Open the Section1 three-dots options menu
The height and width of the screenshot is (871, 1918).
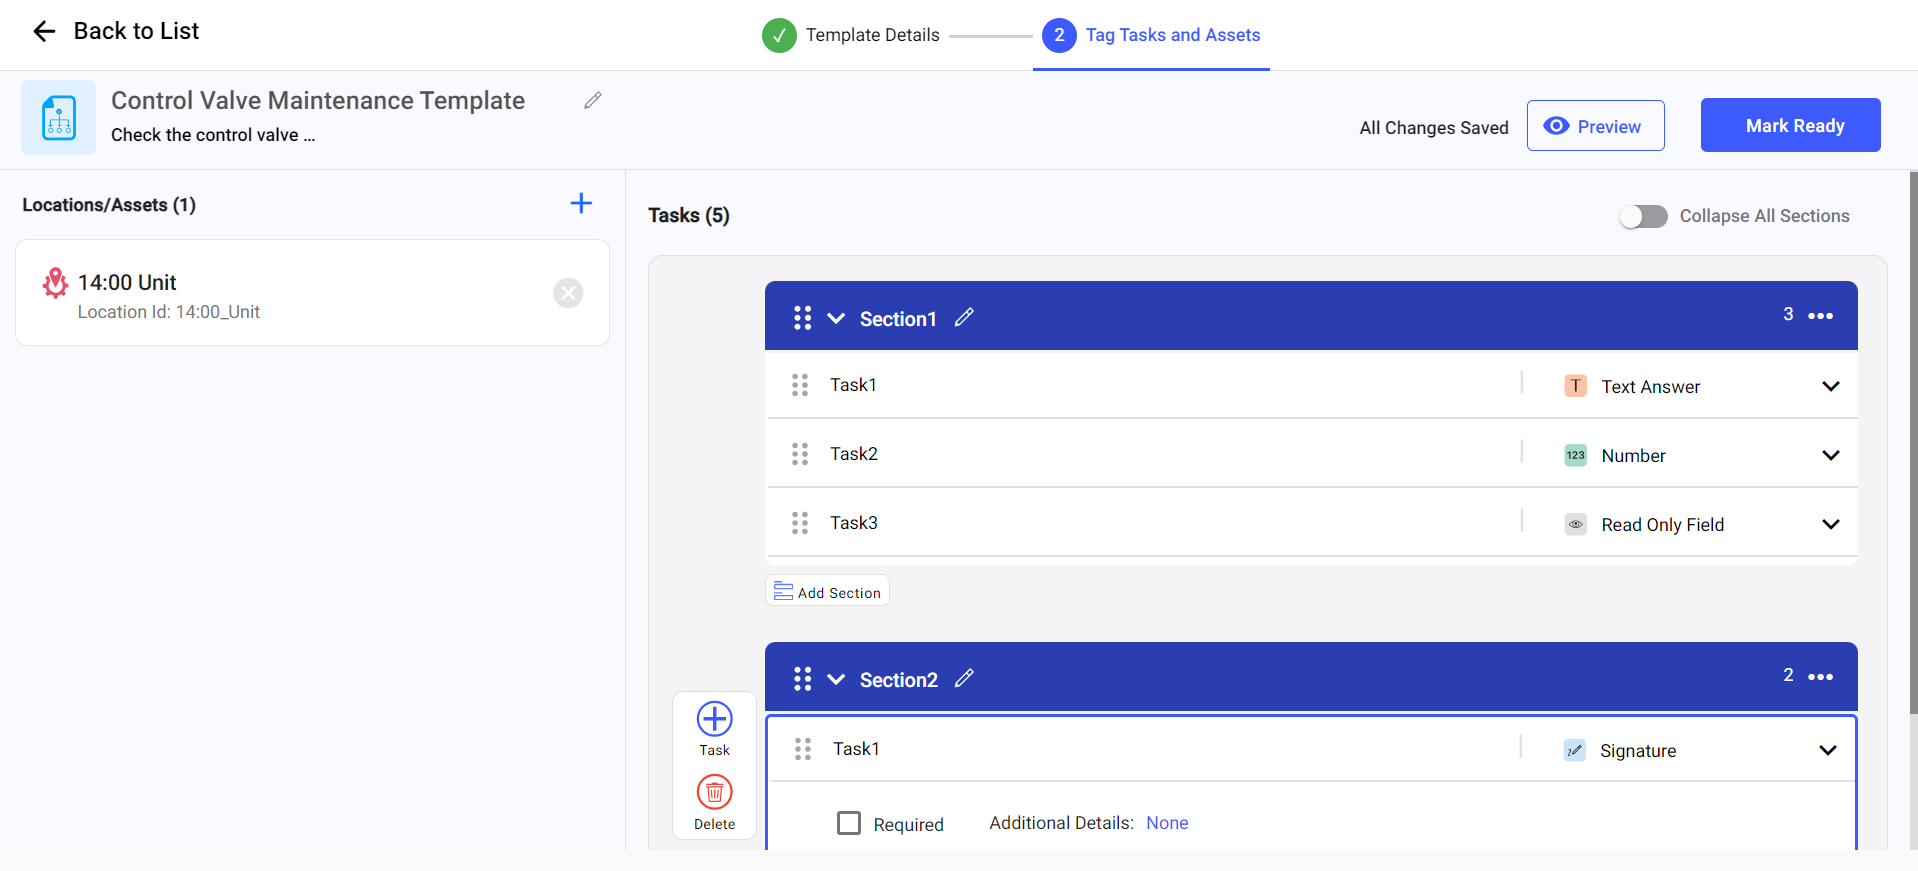pos(1820,316)
